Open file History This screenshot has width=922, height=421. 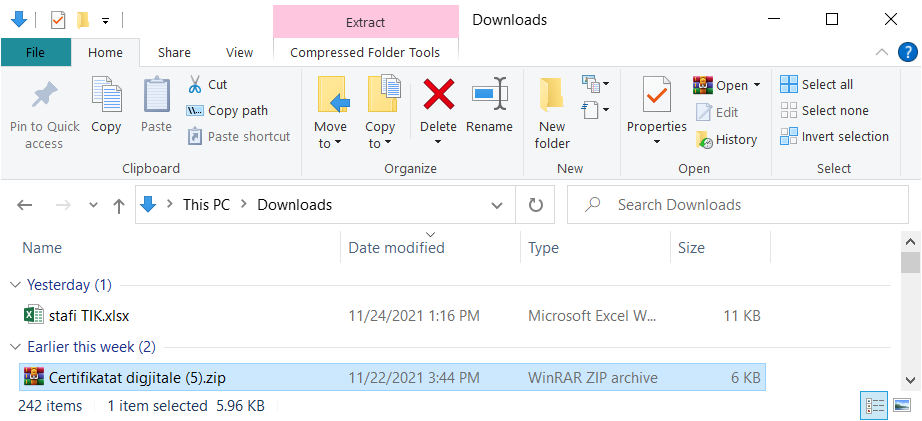[726, 139]
